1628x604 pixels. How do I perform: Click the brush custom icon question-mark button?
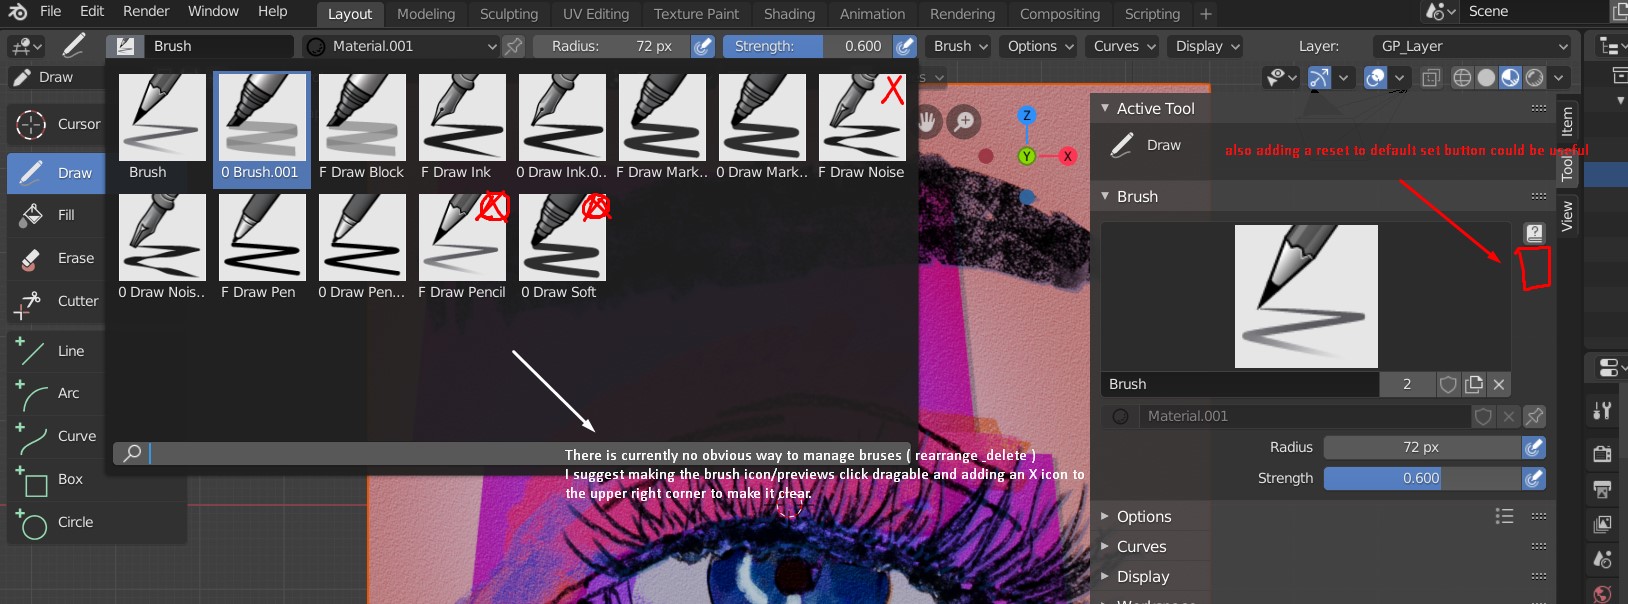(x=1535, y=233)
